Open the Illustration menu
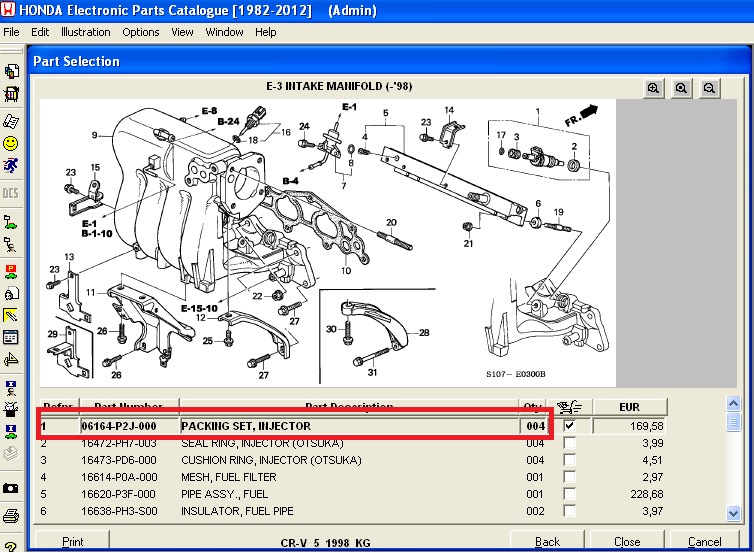This screenshot has height=553, width=754. point(86,32)
